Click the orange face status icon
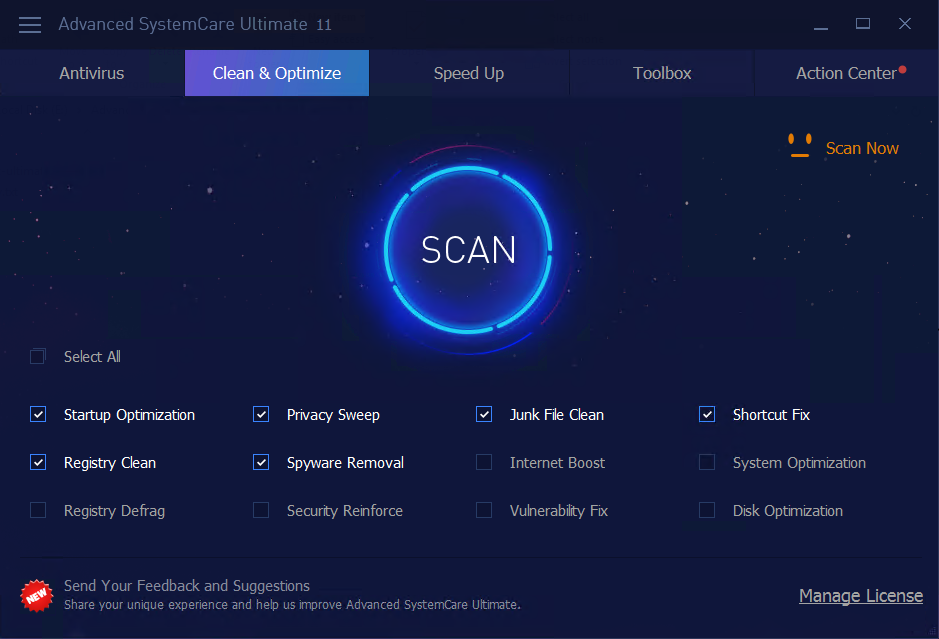 click(799, 146)
